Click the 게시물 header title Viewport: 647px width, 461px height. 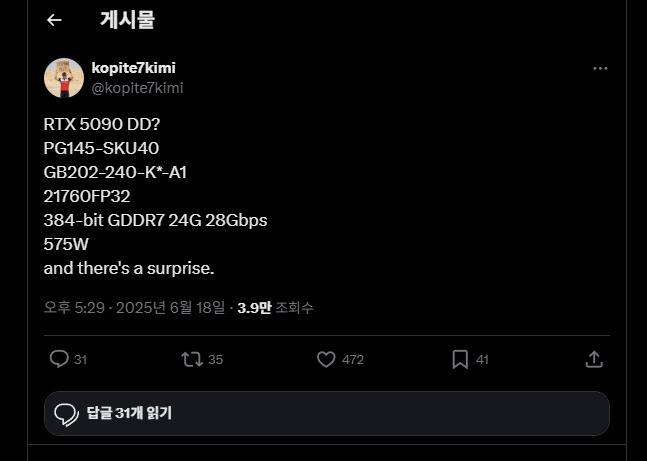tap(128, 20)
